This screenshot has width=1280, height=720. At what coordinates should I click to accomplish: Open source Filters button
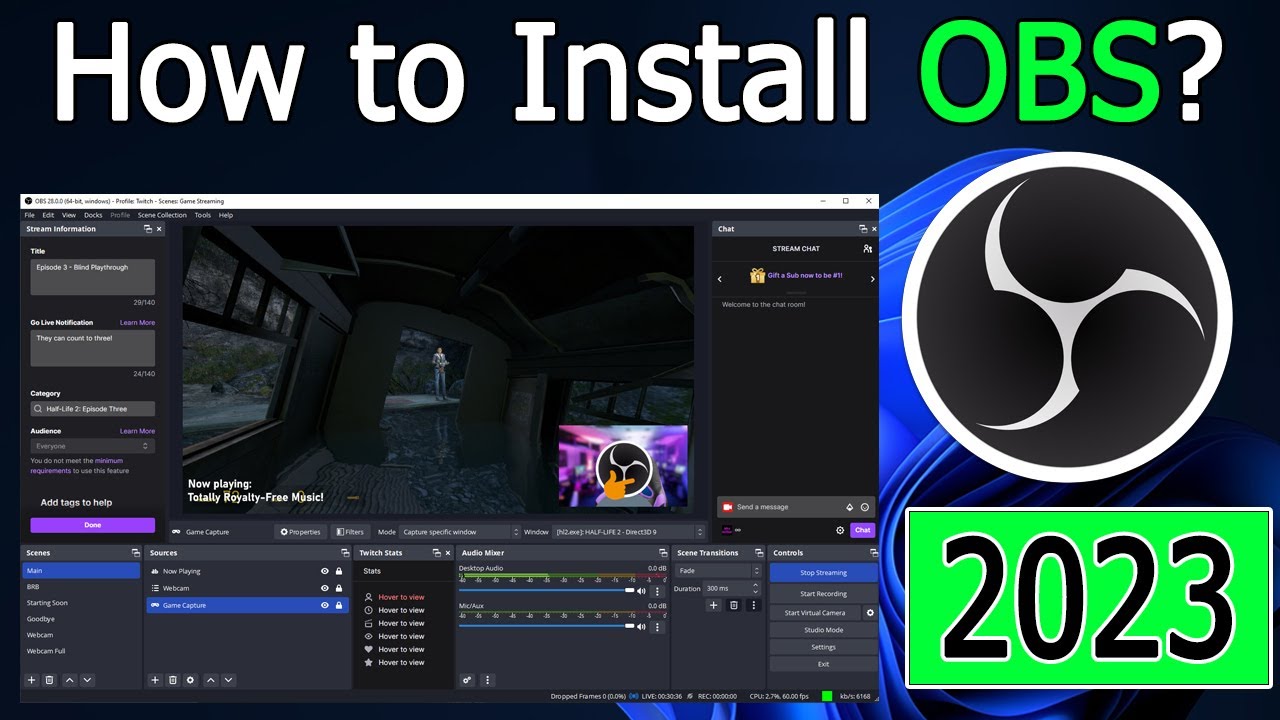(350, 532)
